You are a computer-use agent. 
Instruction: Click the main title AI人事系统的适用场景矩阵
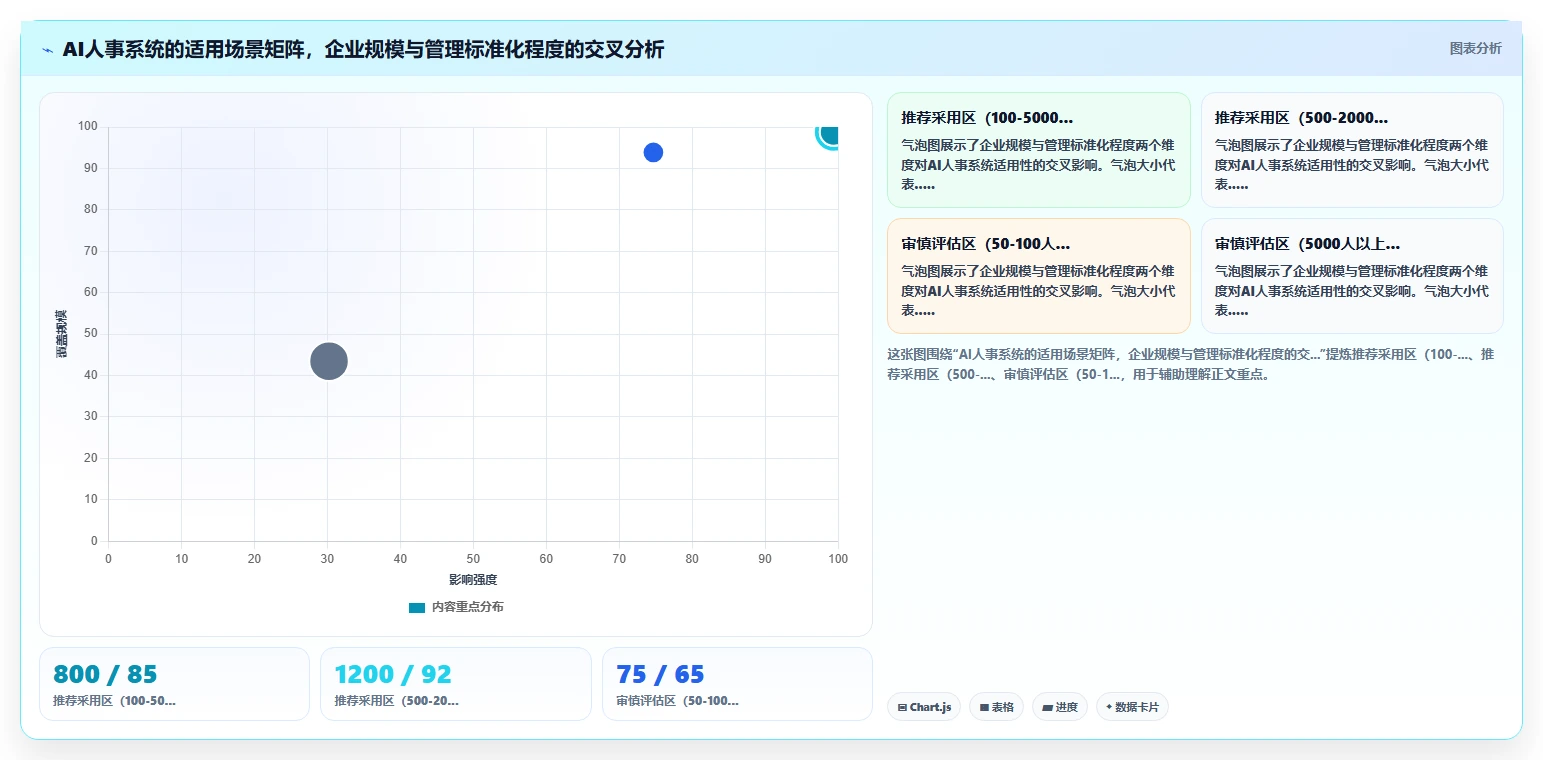(x=363, y=50)
